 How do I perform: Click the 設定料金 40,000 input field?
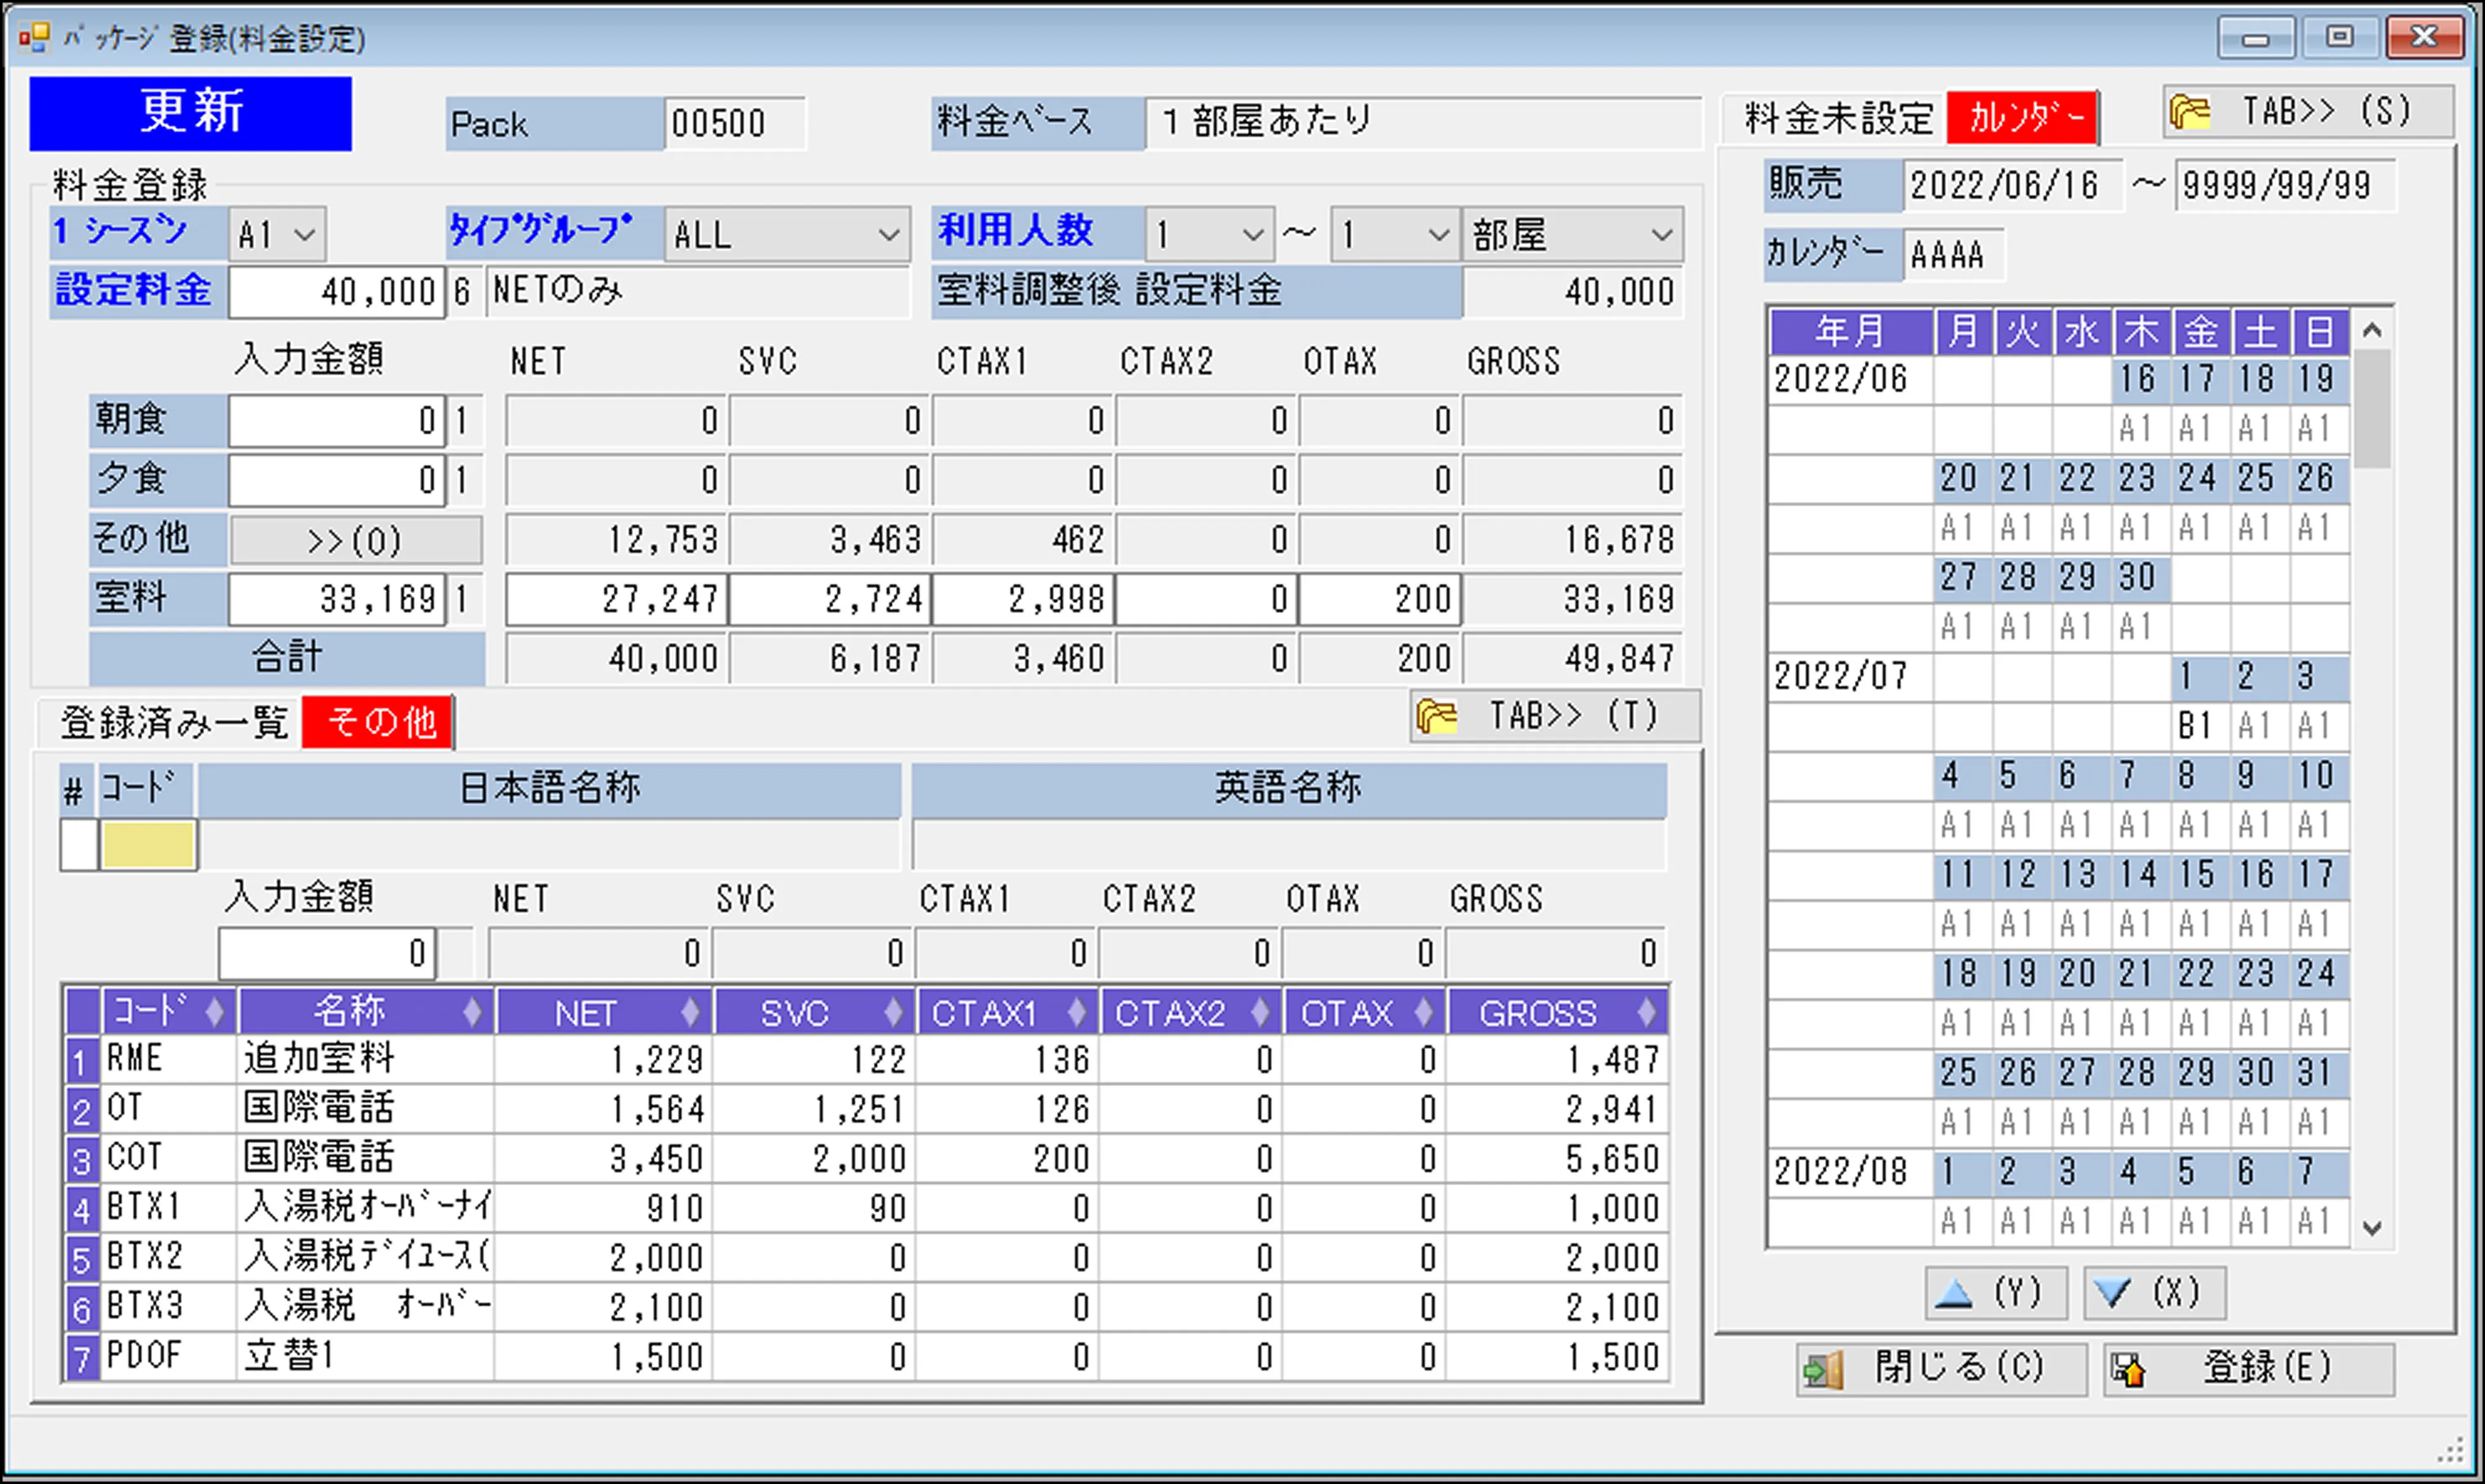(x=336, y=292)
